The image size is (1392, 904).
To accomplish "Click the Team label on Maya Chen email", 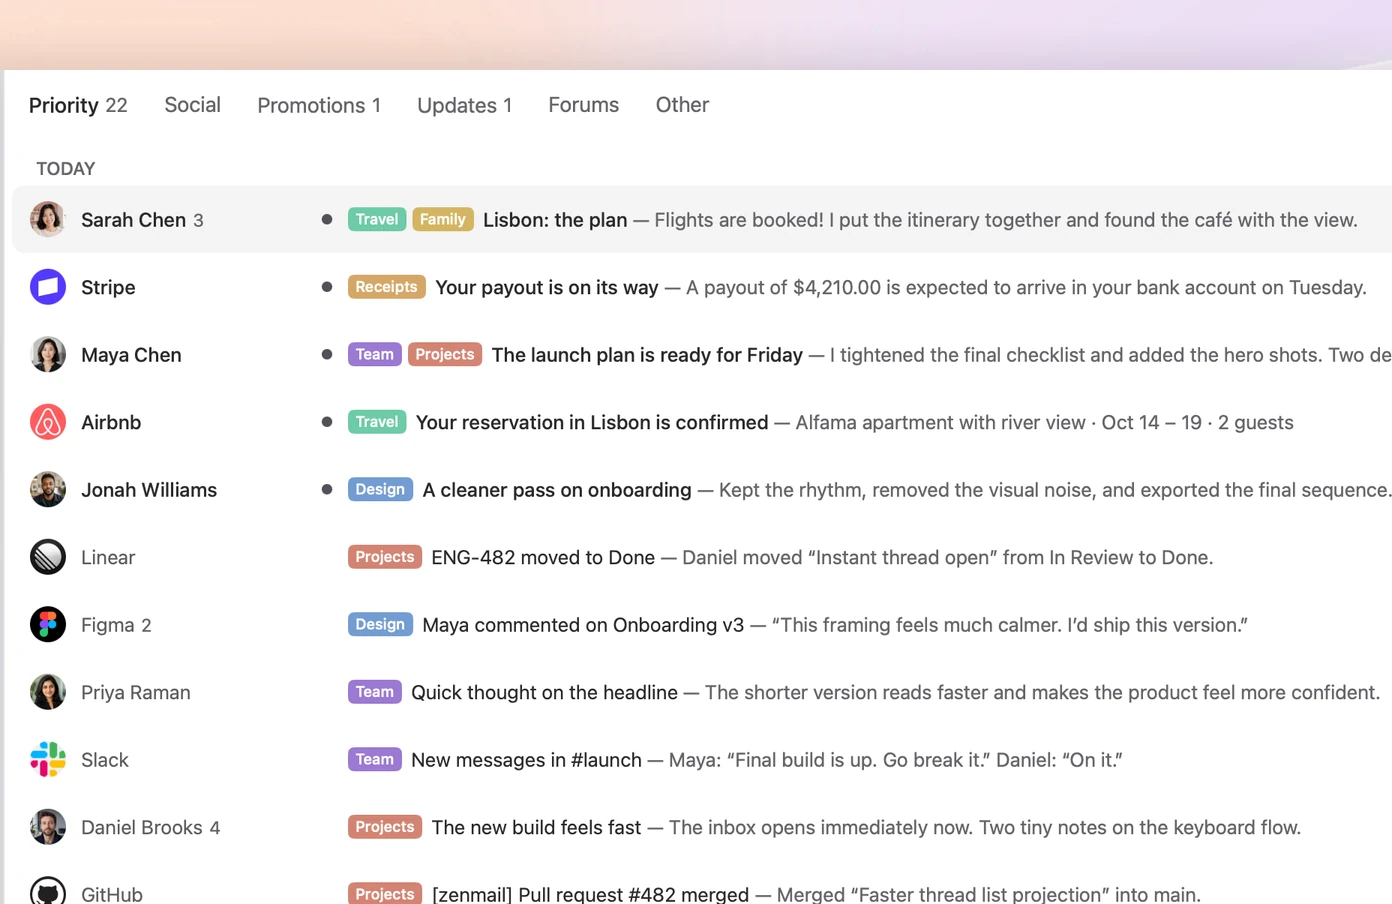I will click(375, 354).
